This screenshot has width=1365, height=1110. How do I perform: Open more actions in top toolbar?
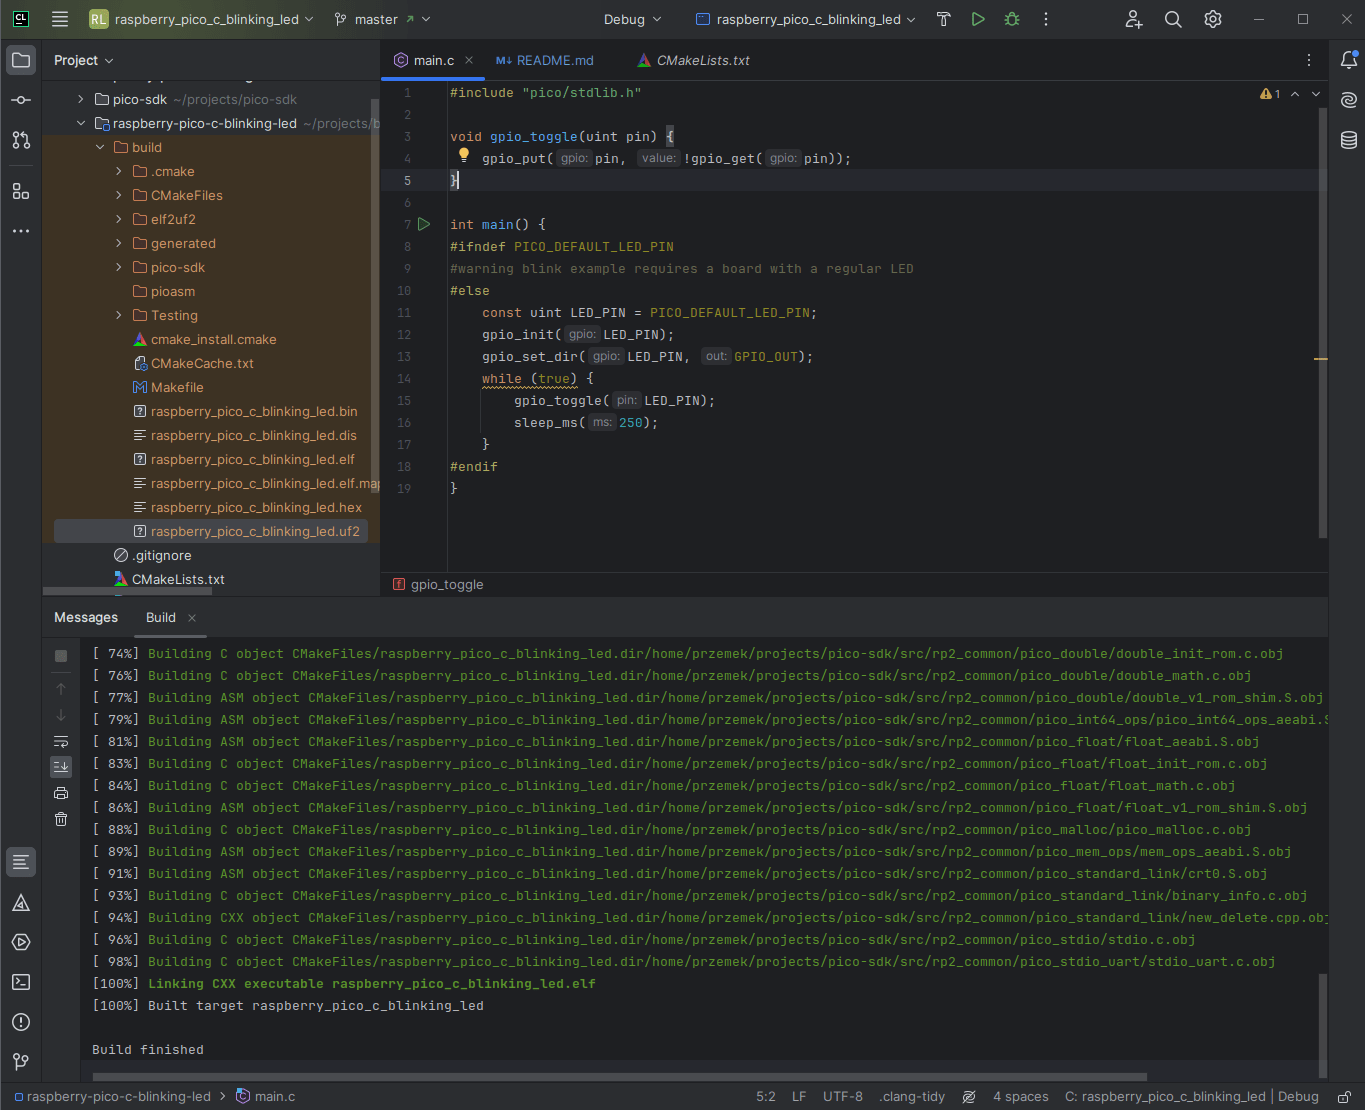1046,19
